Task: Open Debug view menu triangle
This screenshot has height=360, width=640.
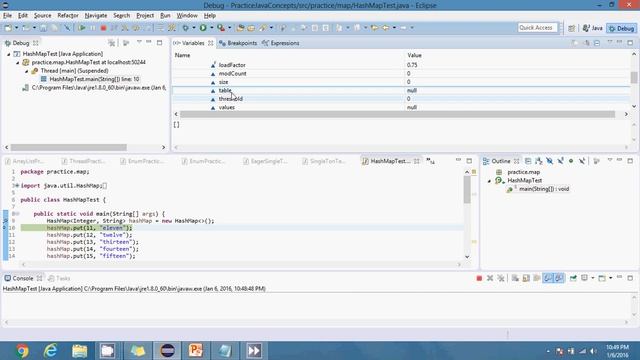Action: (139, 42)
